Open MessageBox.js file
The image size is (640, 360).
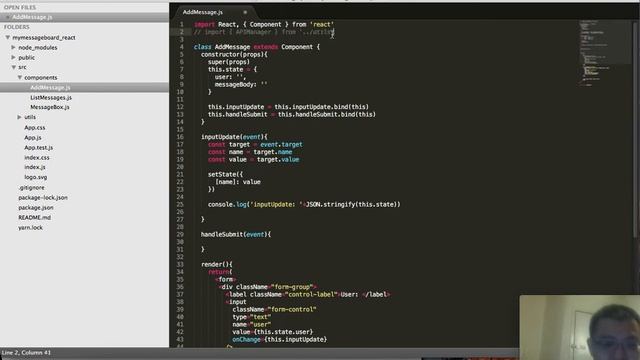[x=50, y=107]
